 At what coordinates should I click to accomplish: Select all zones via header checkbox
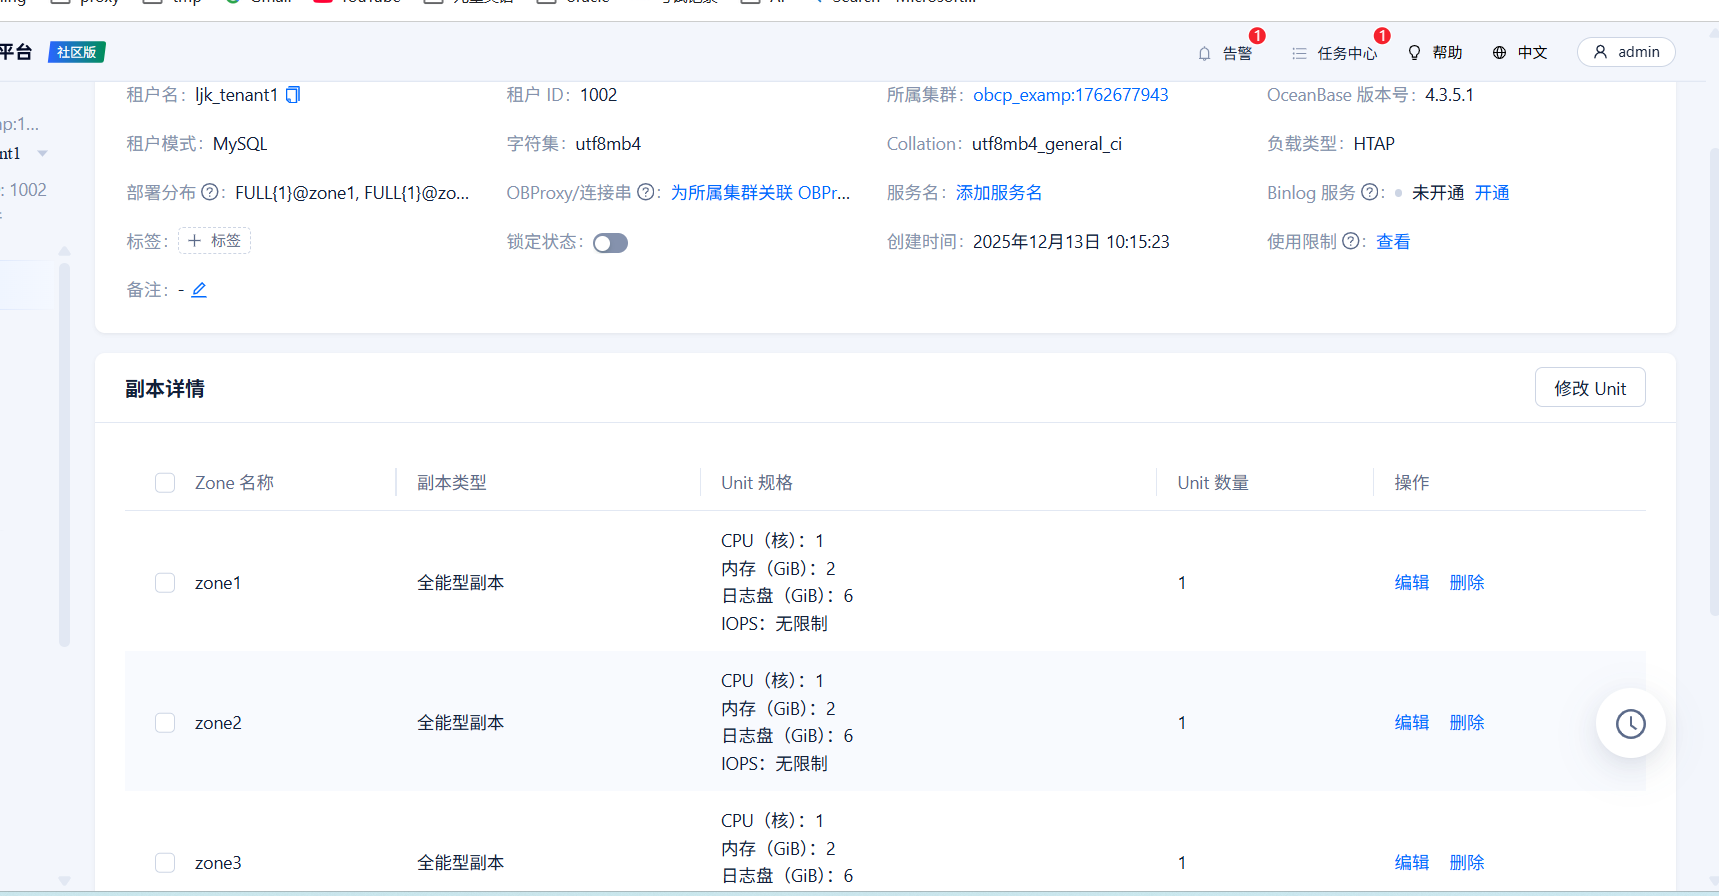point(165,483)
